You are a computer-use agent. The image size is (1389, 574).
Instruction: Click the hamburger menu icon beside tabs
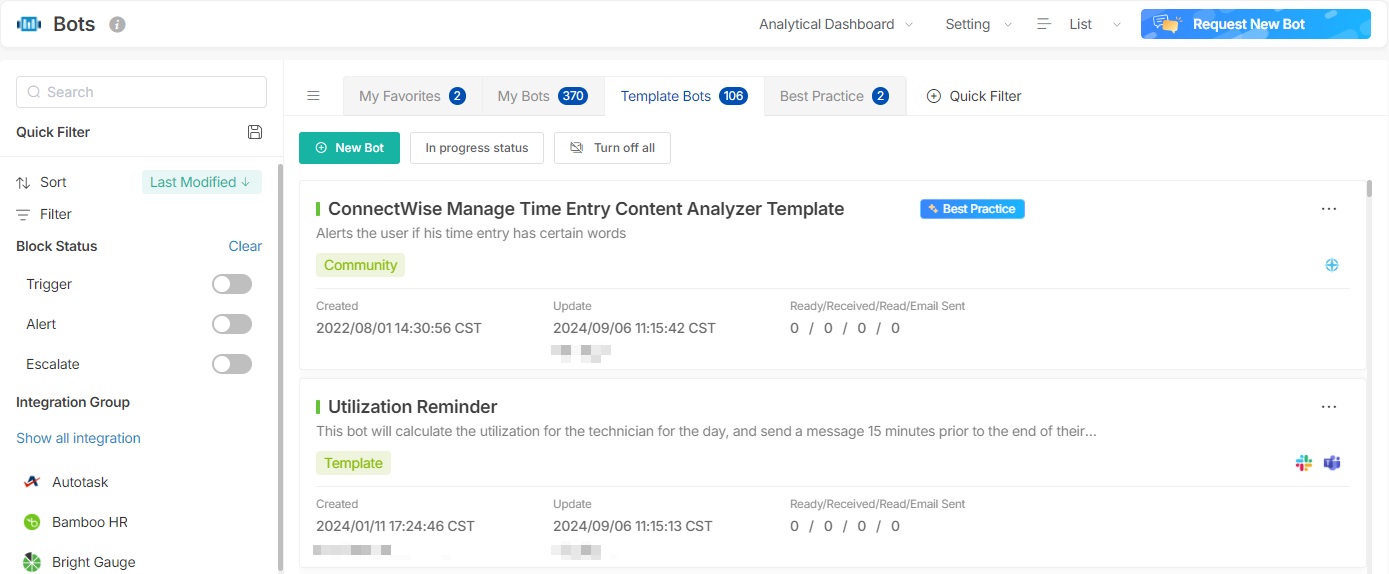click(313, 96)
